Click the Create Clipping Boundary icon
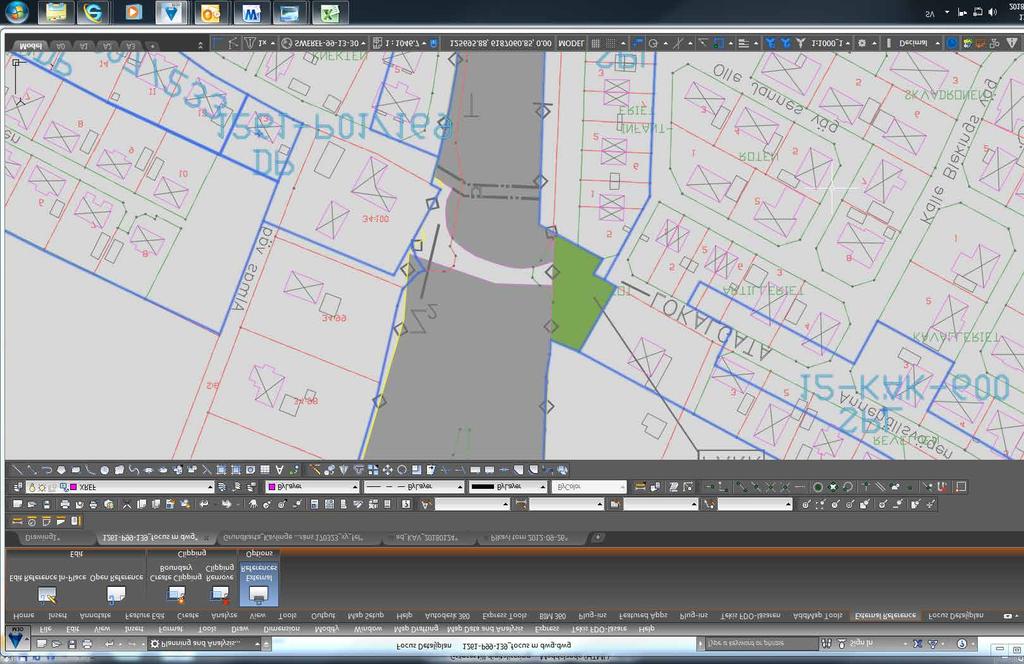This screenshot has height=664, width=1024. 176,595
